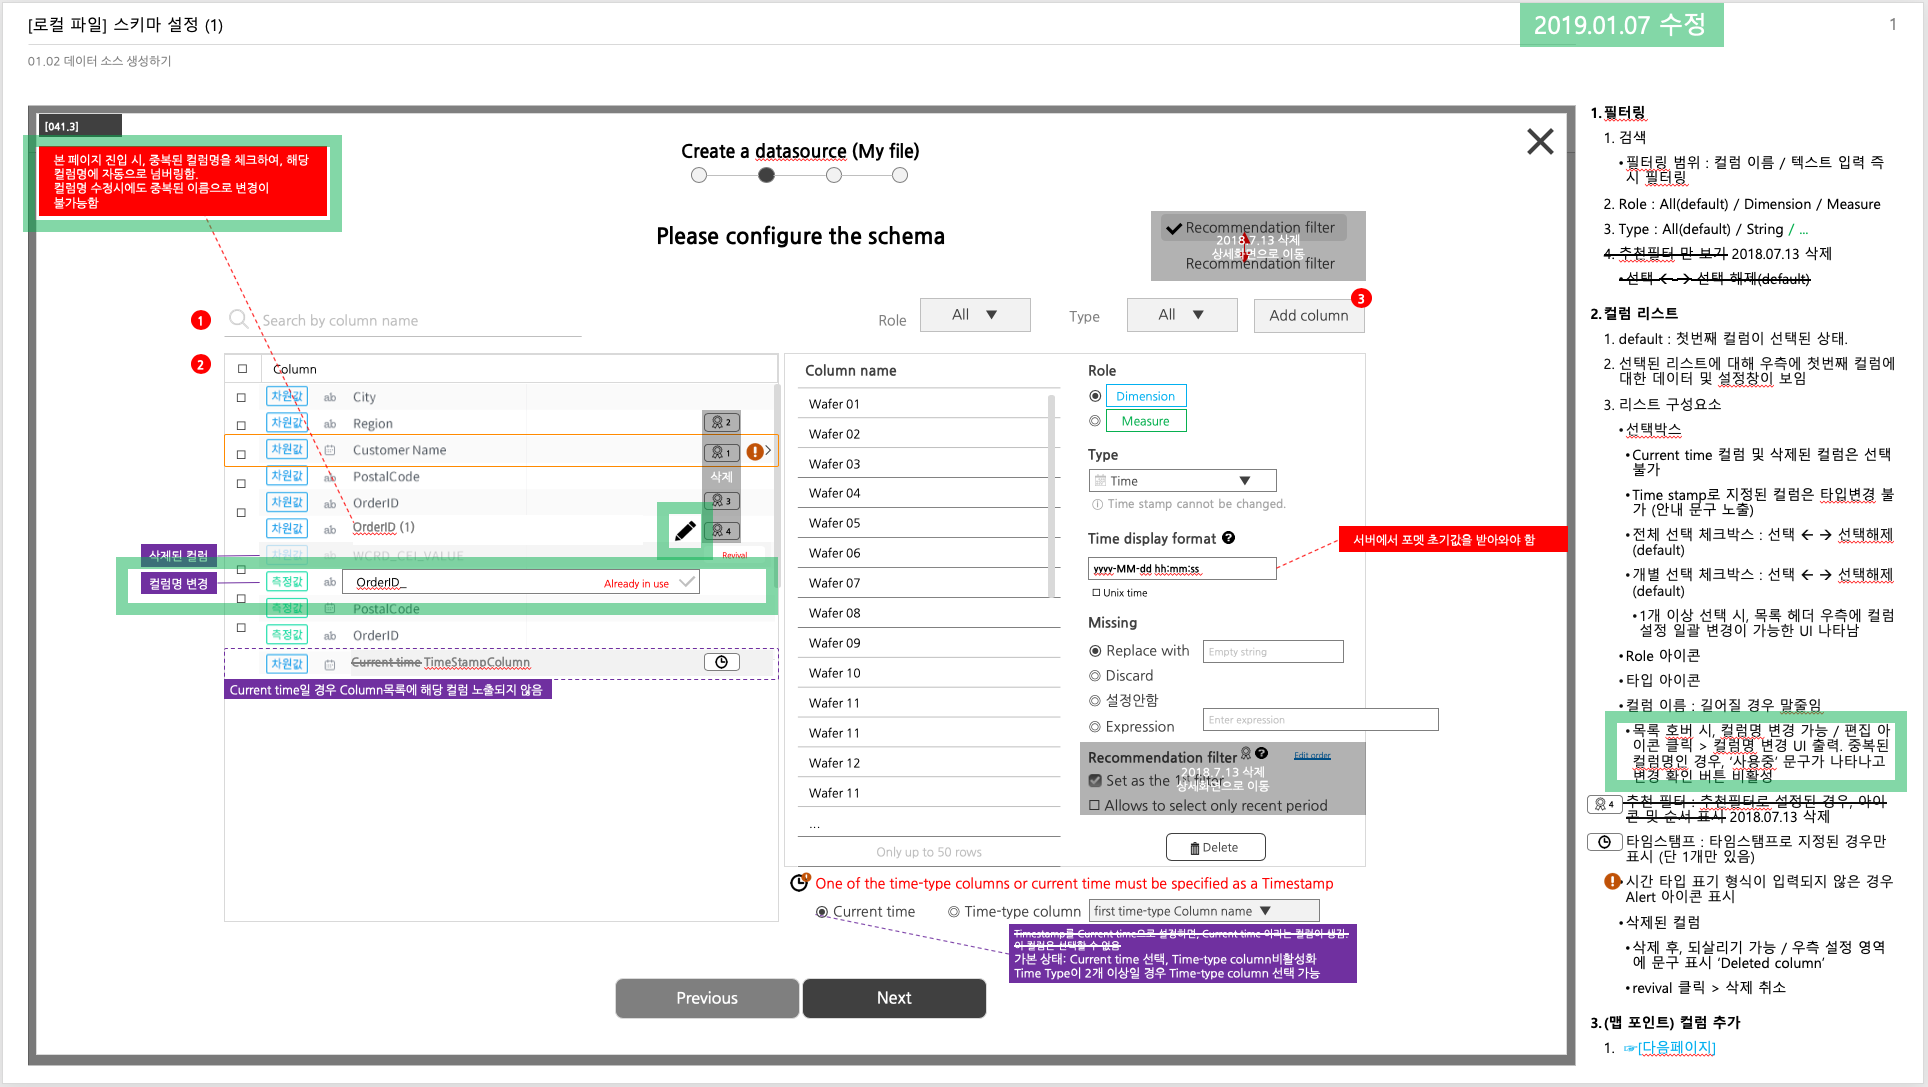Click the 'ab' text-type icon on the City row

(330, 396)
